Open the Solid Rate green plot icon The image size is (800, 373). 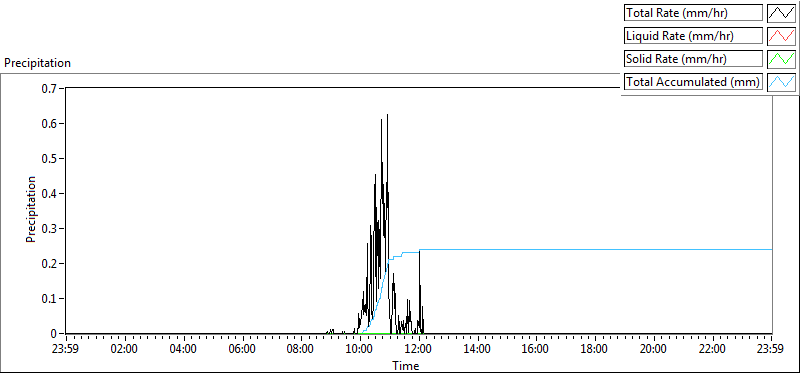pyautogui.click(x=781, y=59)
